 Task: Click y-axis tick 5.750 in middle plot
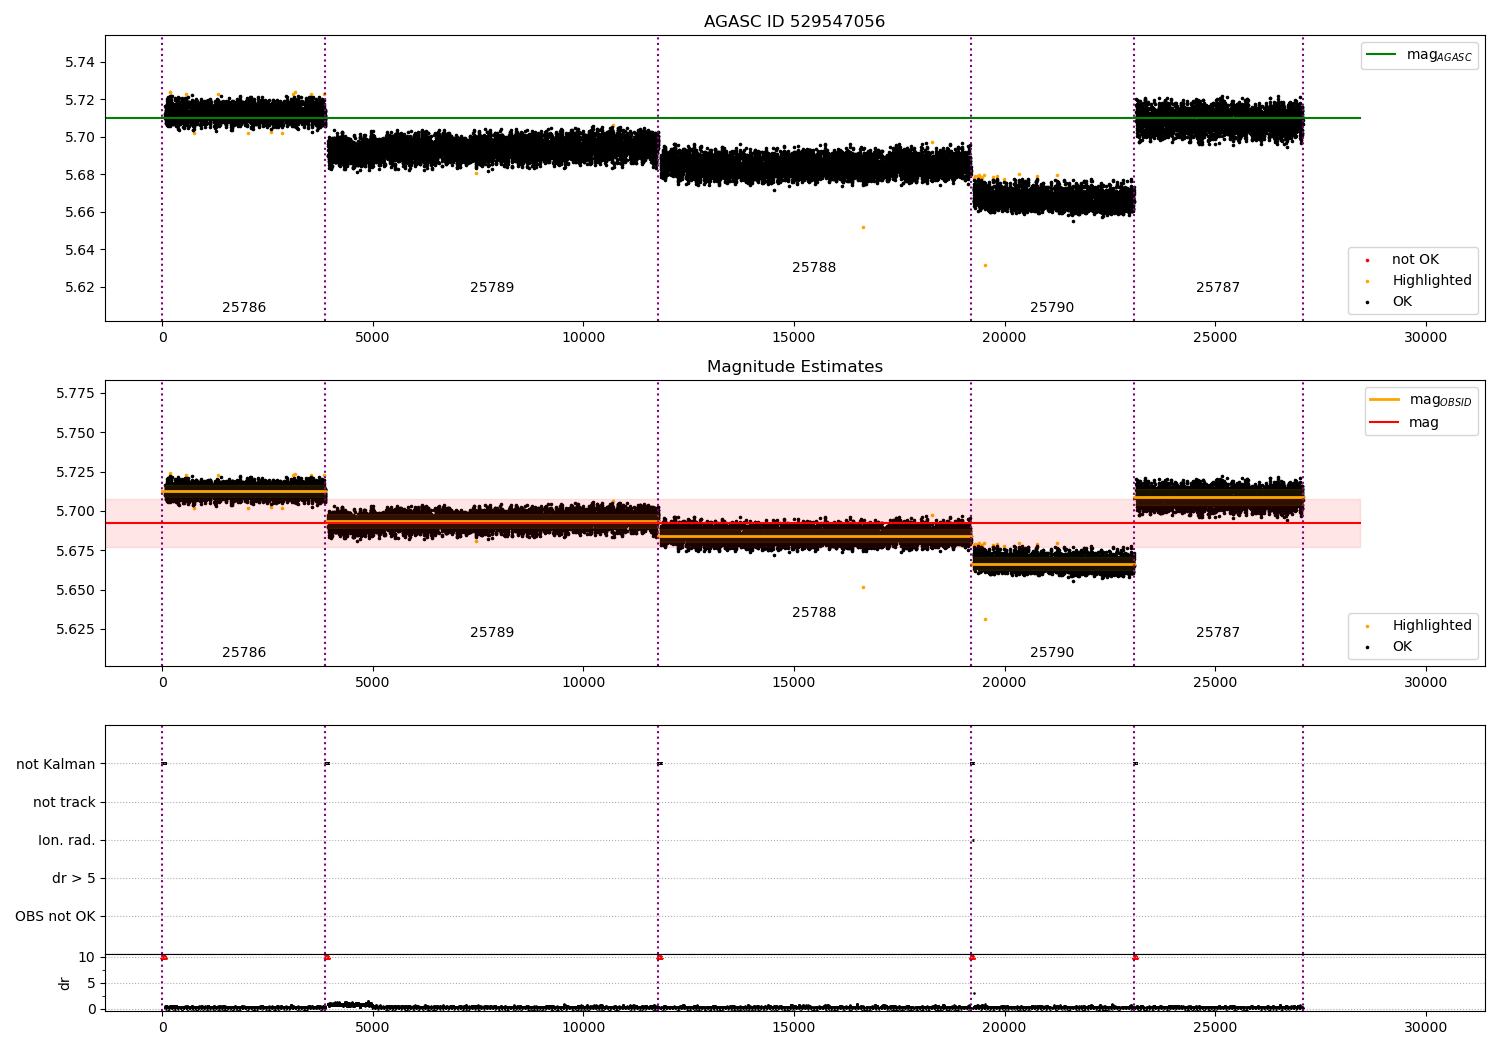pos(75,433)
